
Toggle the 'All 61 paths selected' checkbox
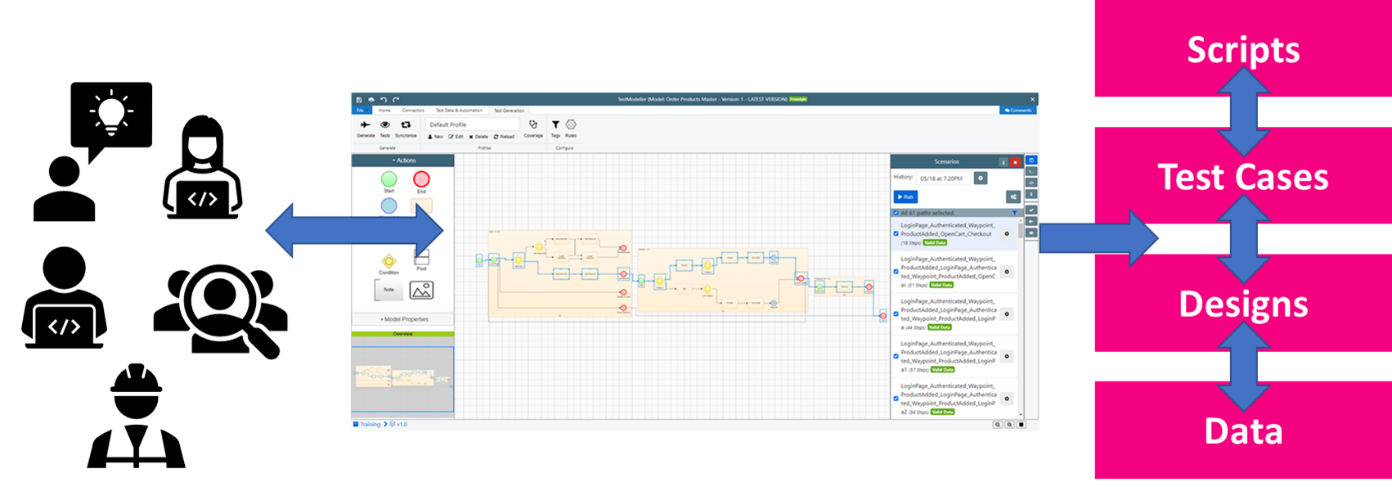coord(895,213)
